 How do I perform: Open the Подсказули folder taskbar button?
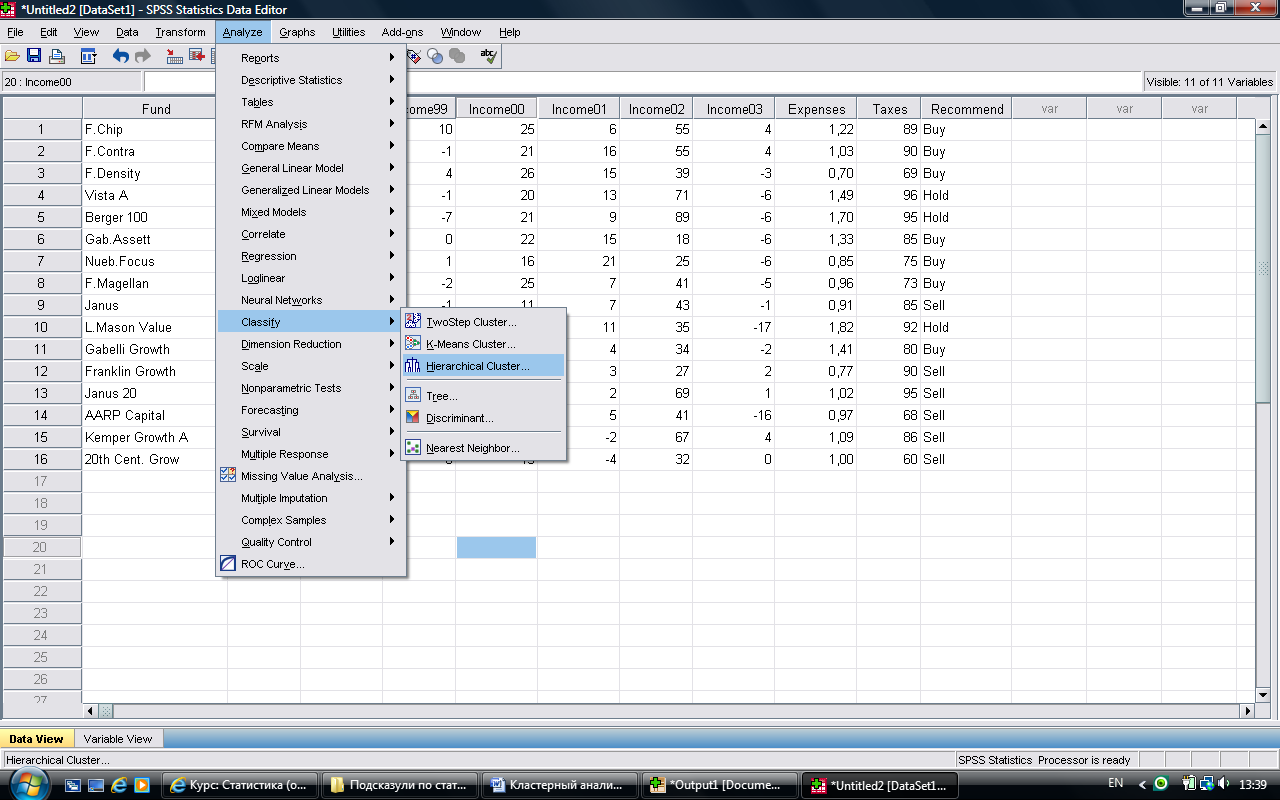coord(400,785)
